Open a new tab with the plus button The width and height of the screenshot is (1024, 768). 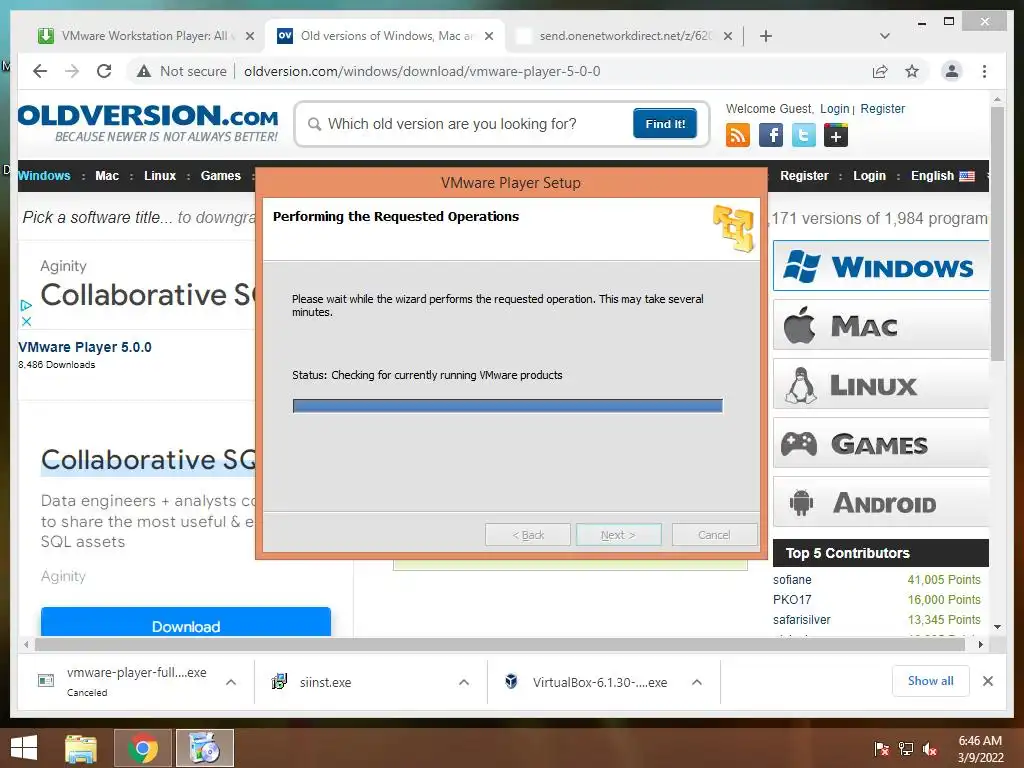pos(766,36)
